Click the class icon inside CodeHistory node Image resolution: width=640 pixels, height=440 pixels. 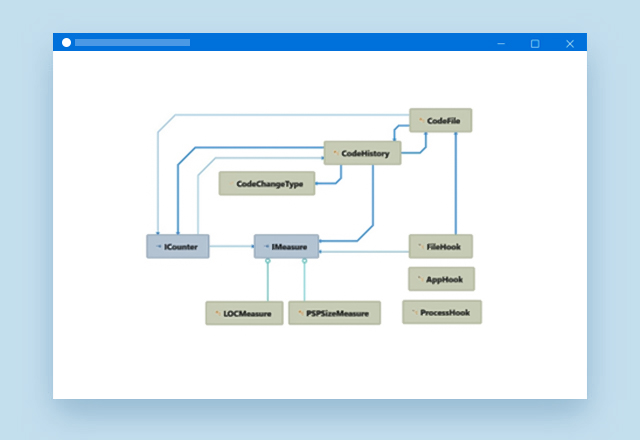pyautogui.click(x=336, y=153)
